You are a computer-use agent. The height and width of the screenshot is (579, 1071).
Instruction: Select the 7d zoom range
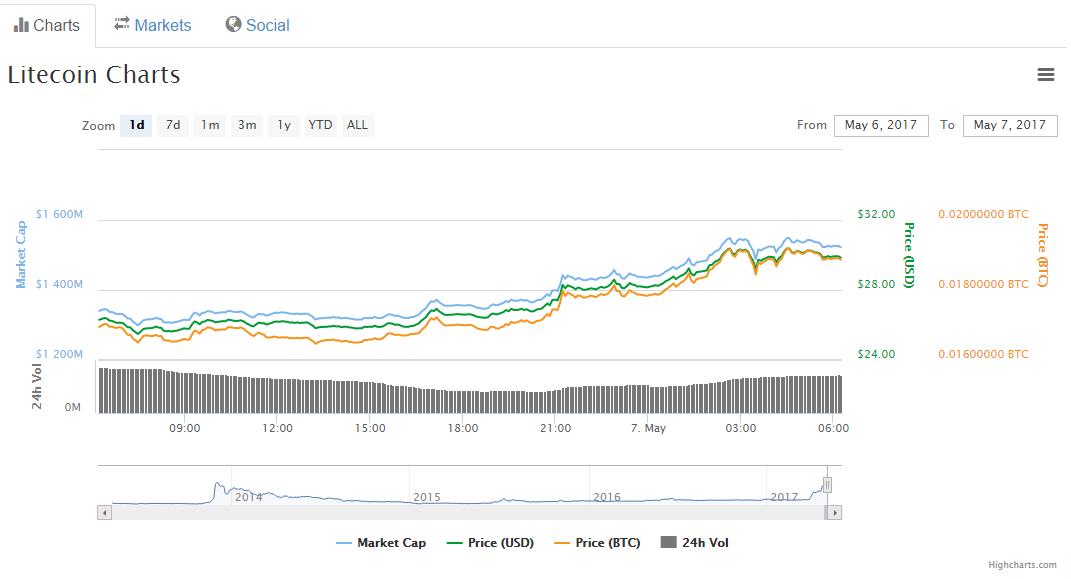(x=172, y=125)
